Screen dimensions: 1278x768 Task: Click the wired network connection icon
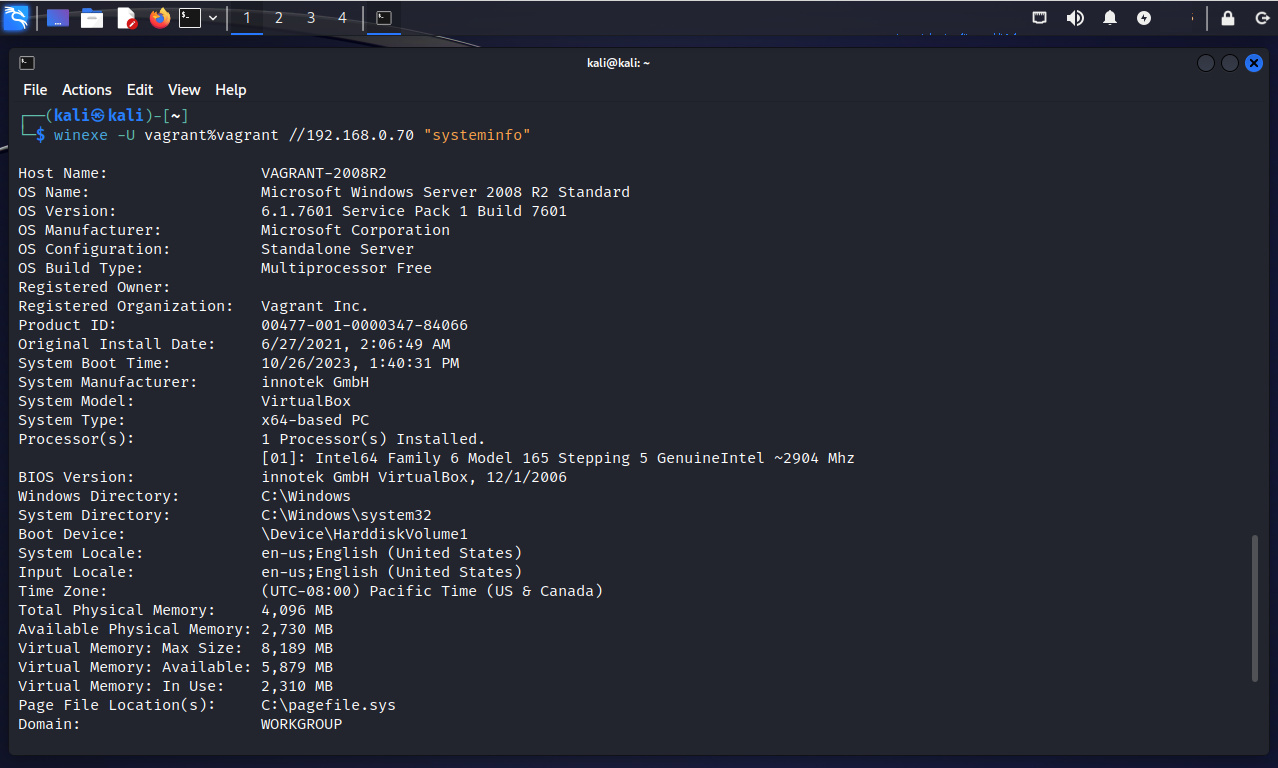[x=1040, y=18]
